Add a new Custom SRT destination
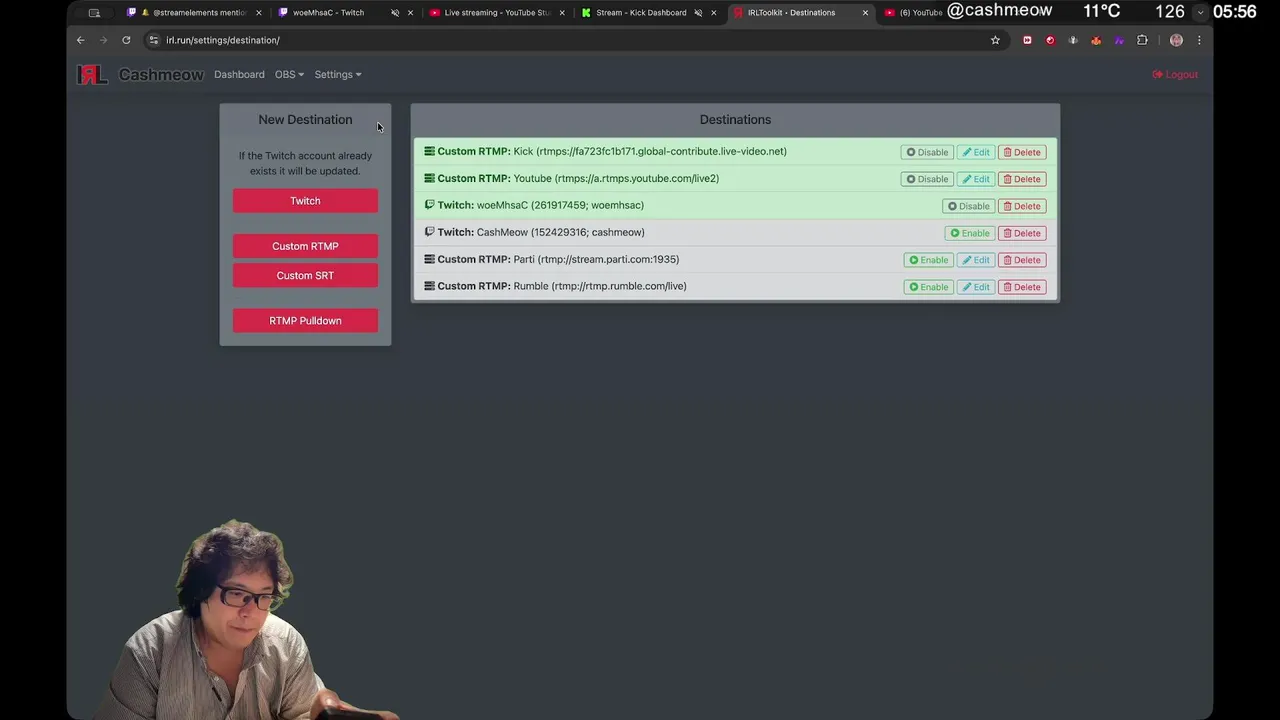The width and height of the screenshot is (1280, 720). click(x=305, y=275)
